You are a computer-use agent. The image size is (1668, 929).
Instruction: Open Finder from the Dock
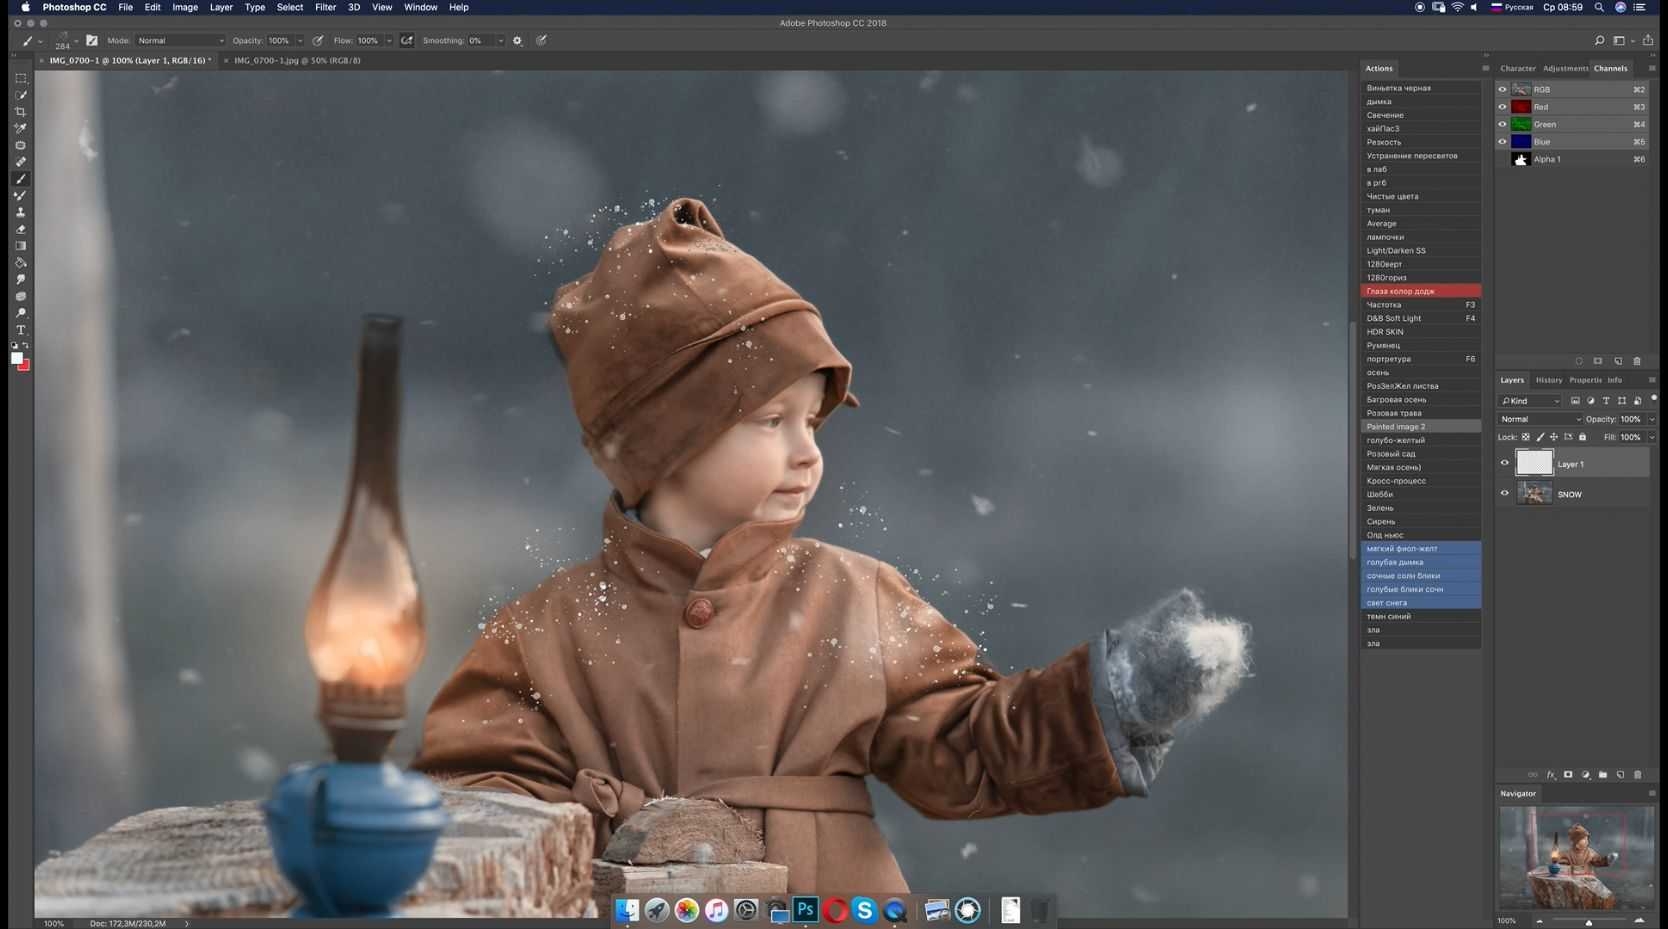tap(627, 910)
